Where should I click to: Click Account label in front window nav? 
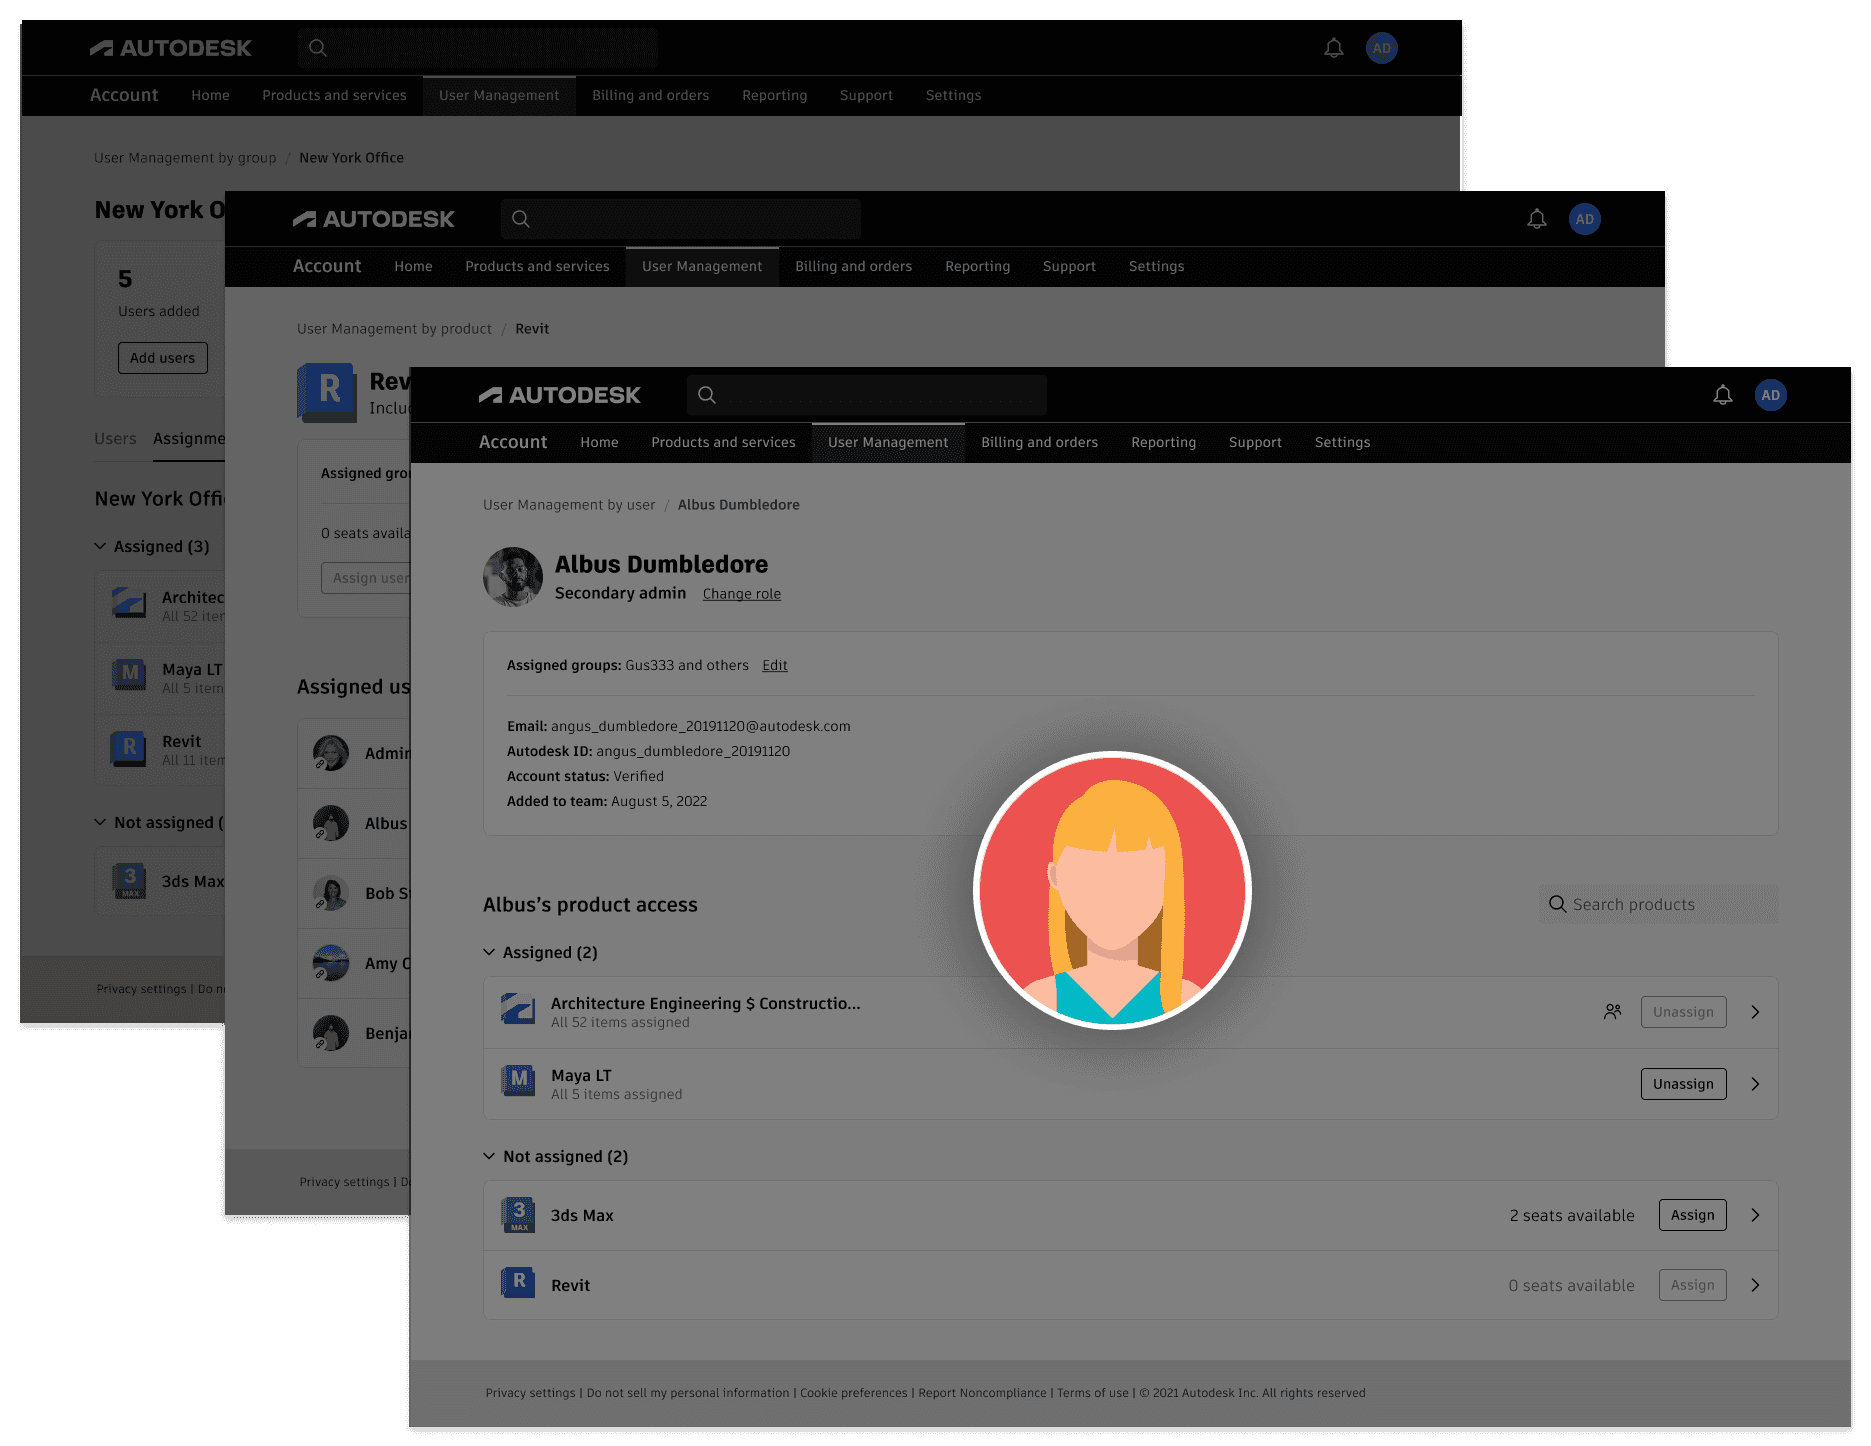(x=512, y=442)
